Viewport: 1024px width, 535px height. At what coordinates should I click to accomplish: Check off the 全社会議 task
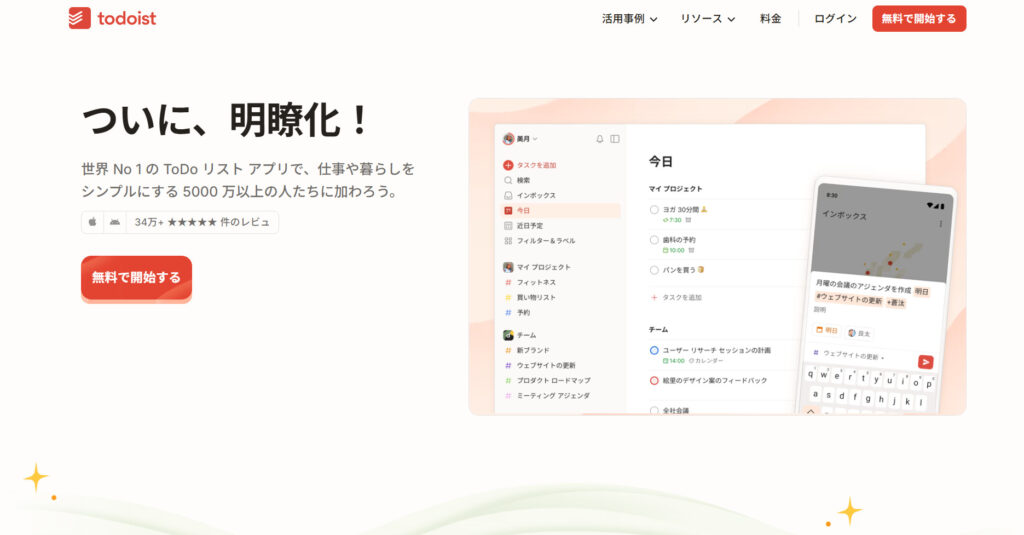tap(654, 410)
